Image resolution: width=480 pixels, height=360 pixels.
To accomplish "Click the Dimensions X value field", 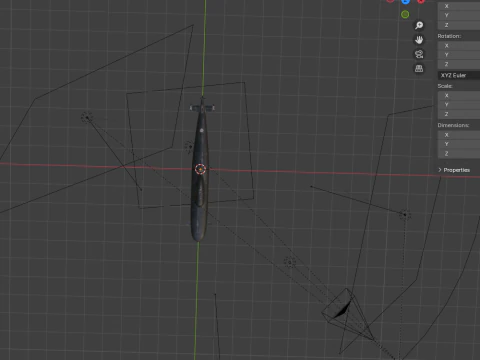I will (459, 135).
